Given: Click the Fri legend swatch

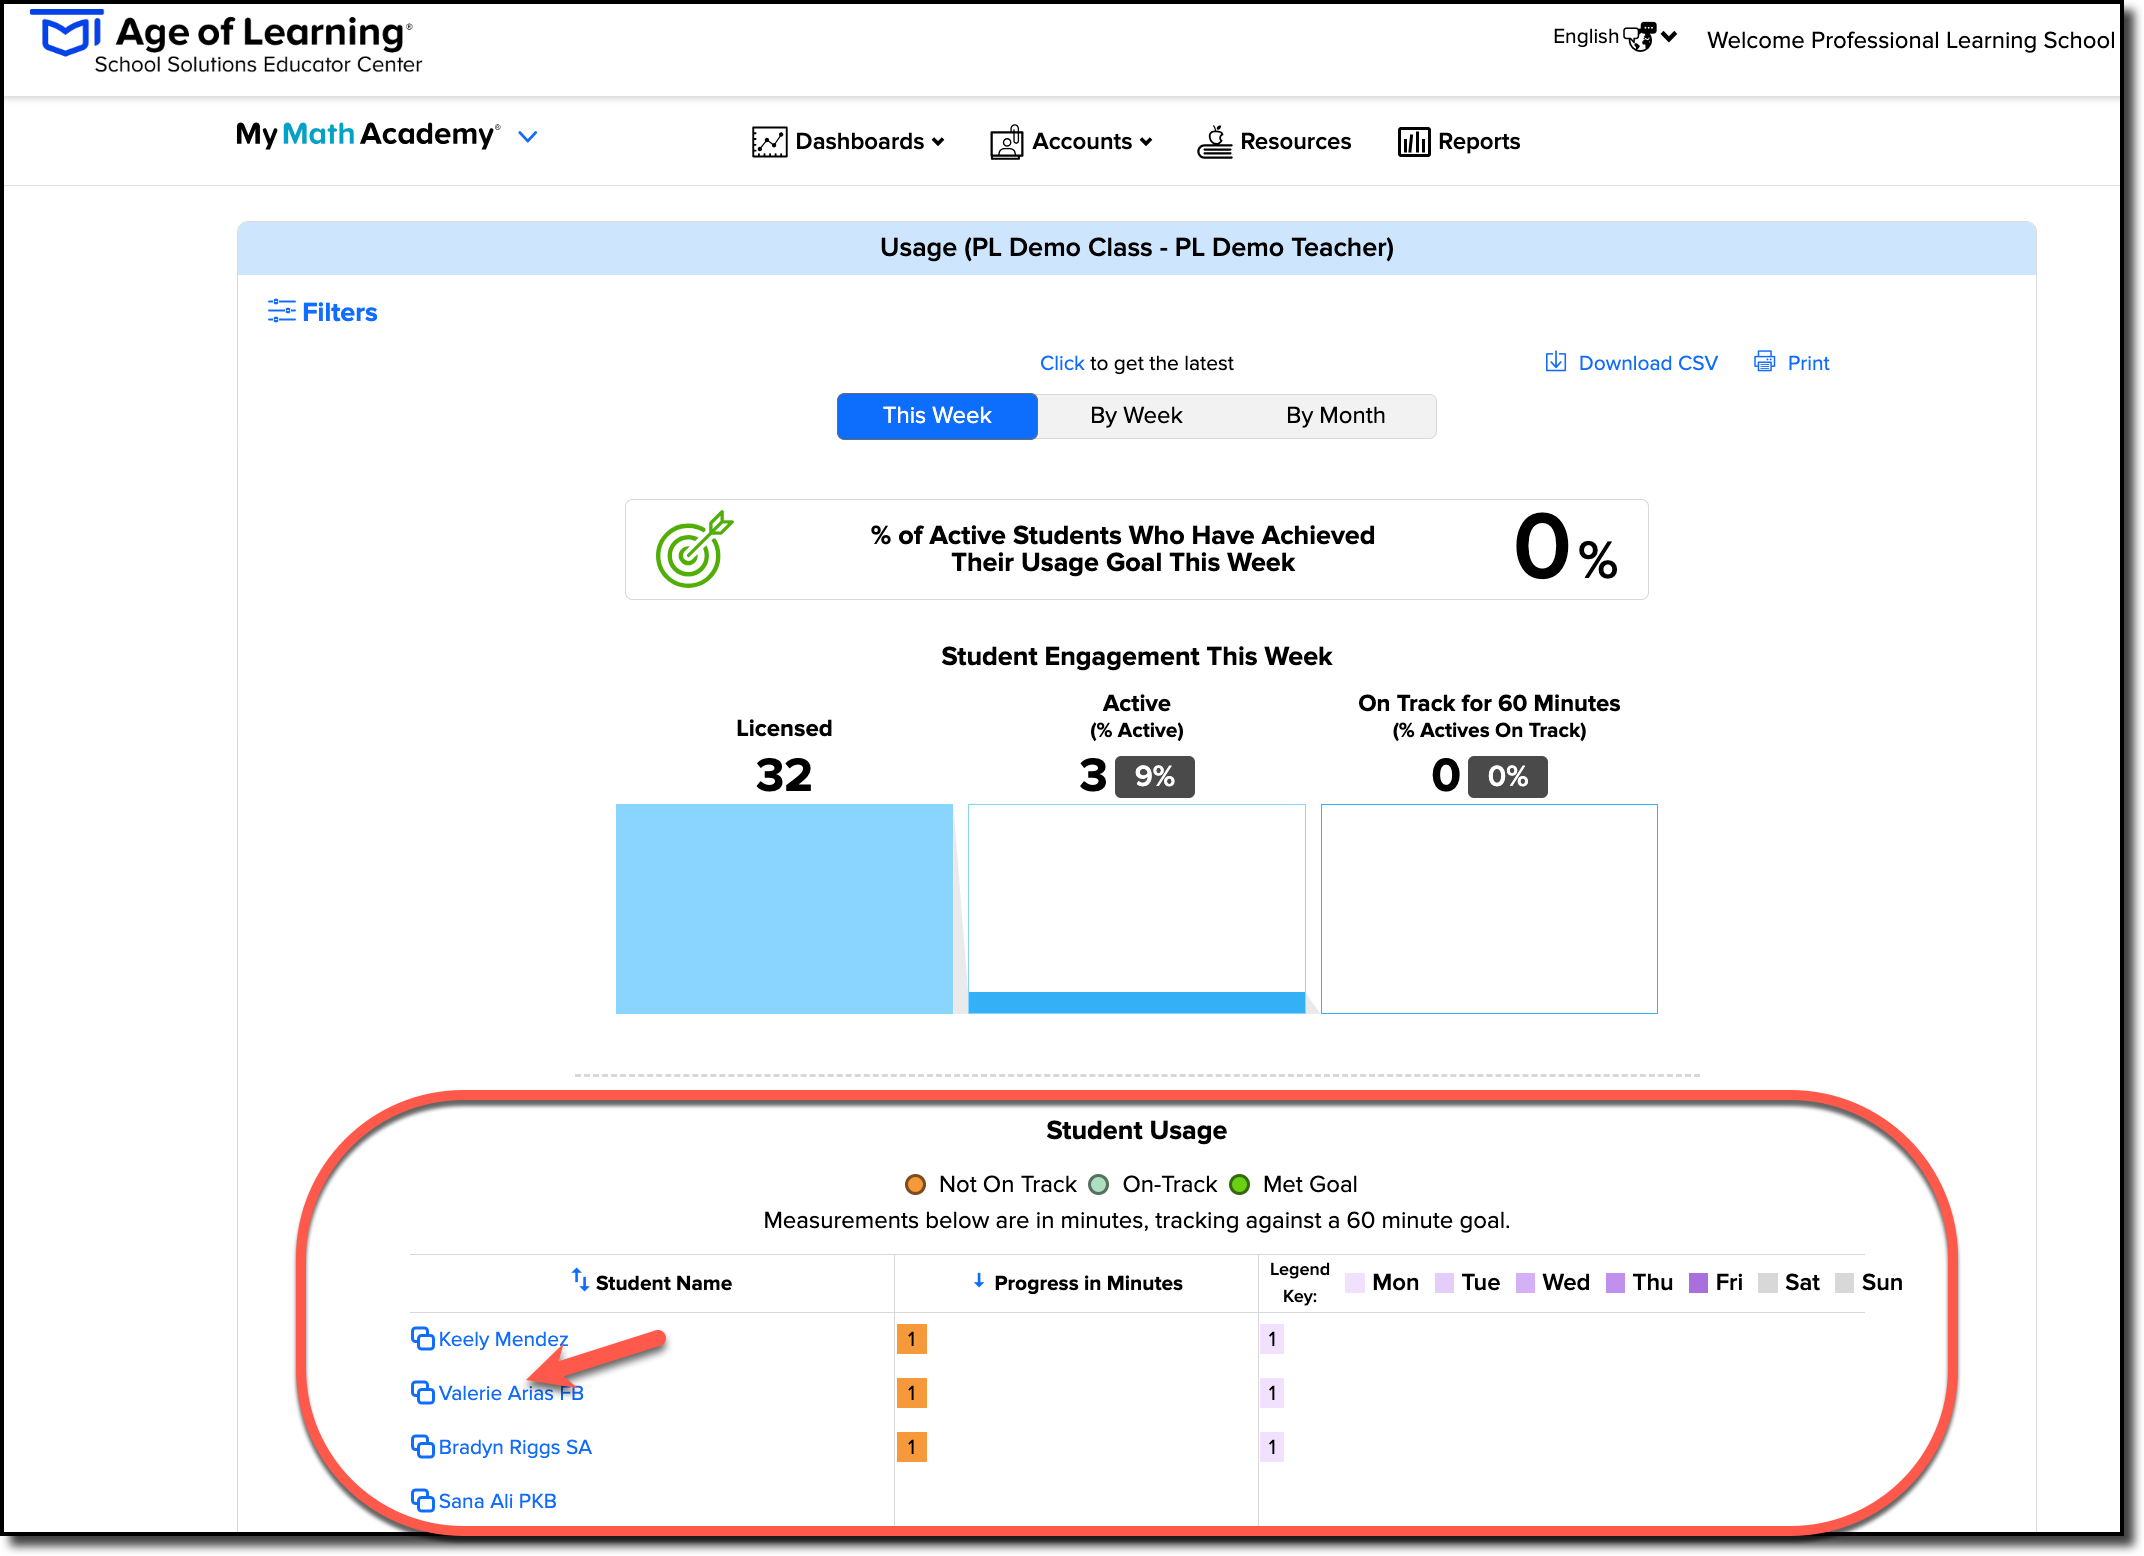Looking at the screenshot, I should click(1698, 1283).
